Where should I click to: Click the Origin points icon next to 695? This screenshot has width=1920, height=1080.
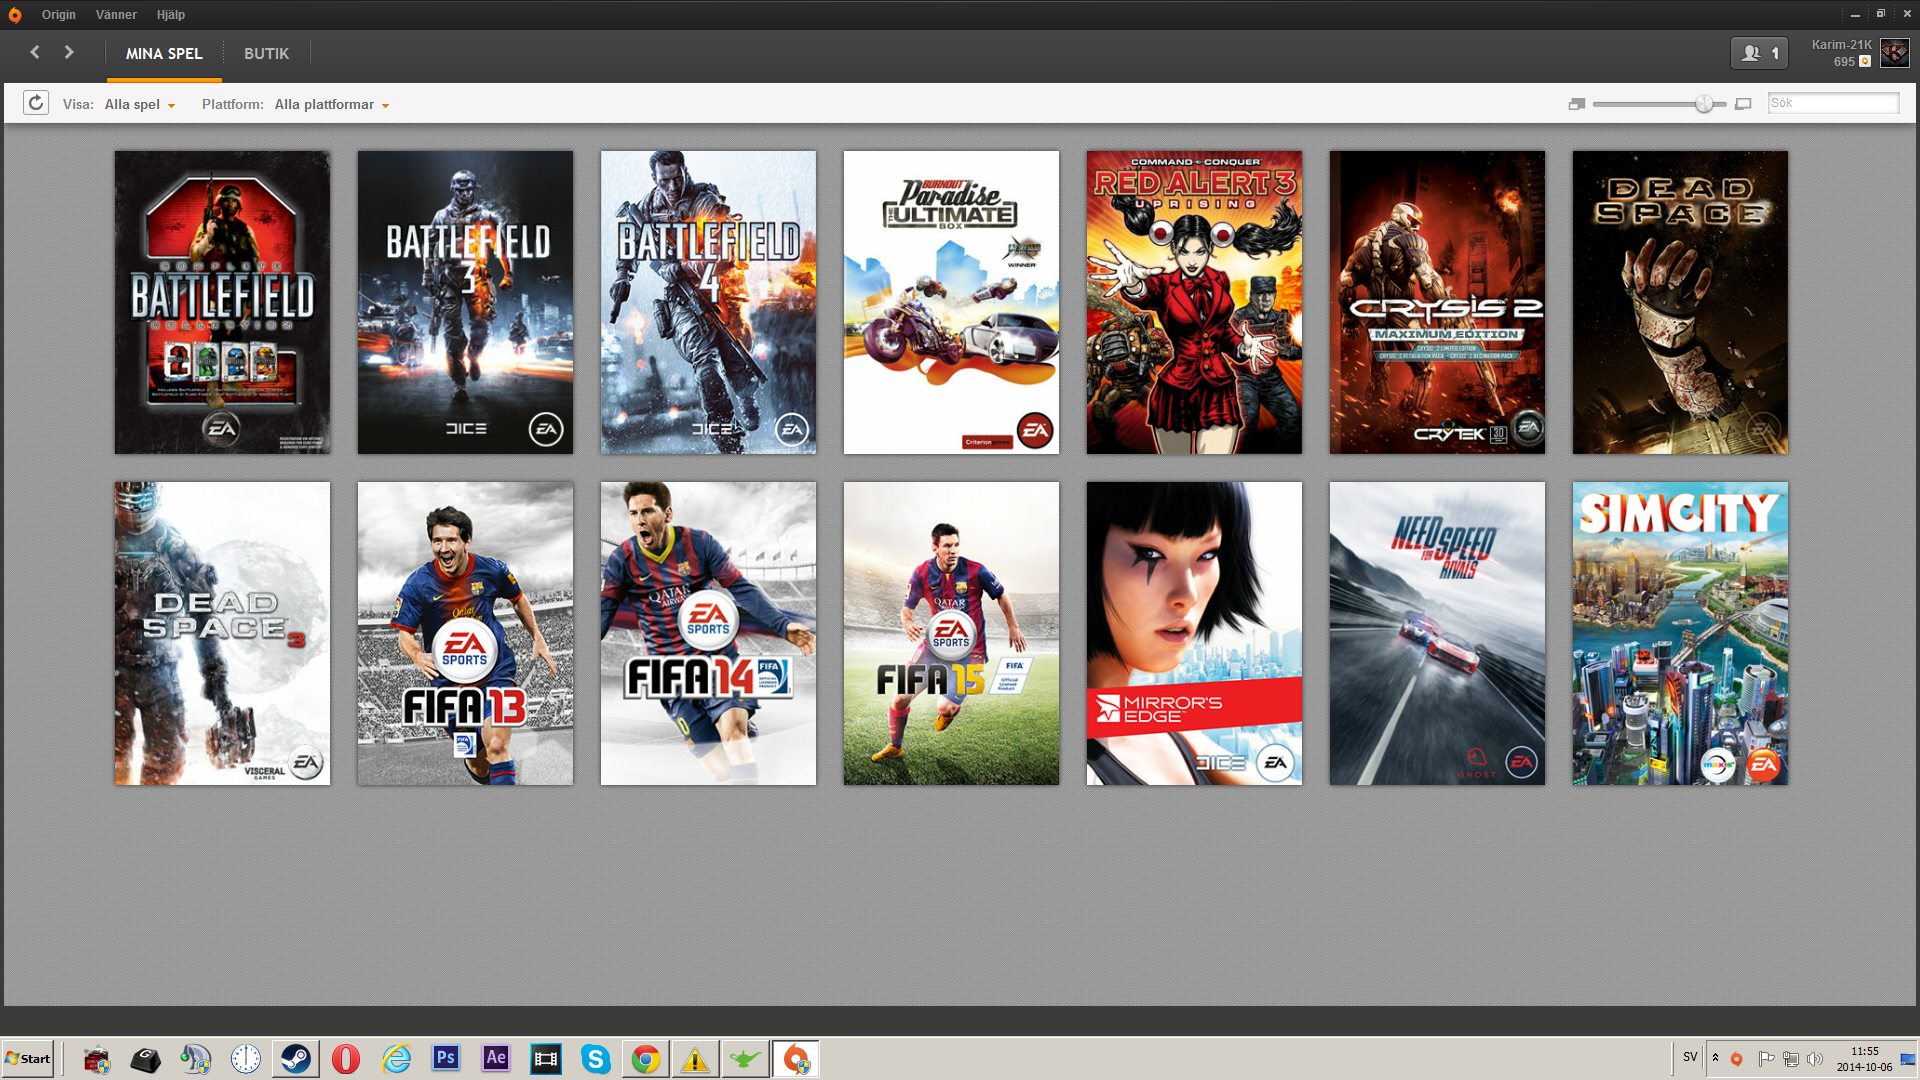click(x=1865, y=62)
